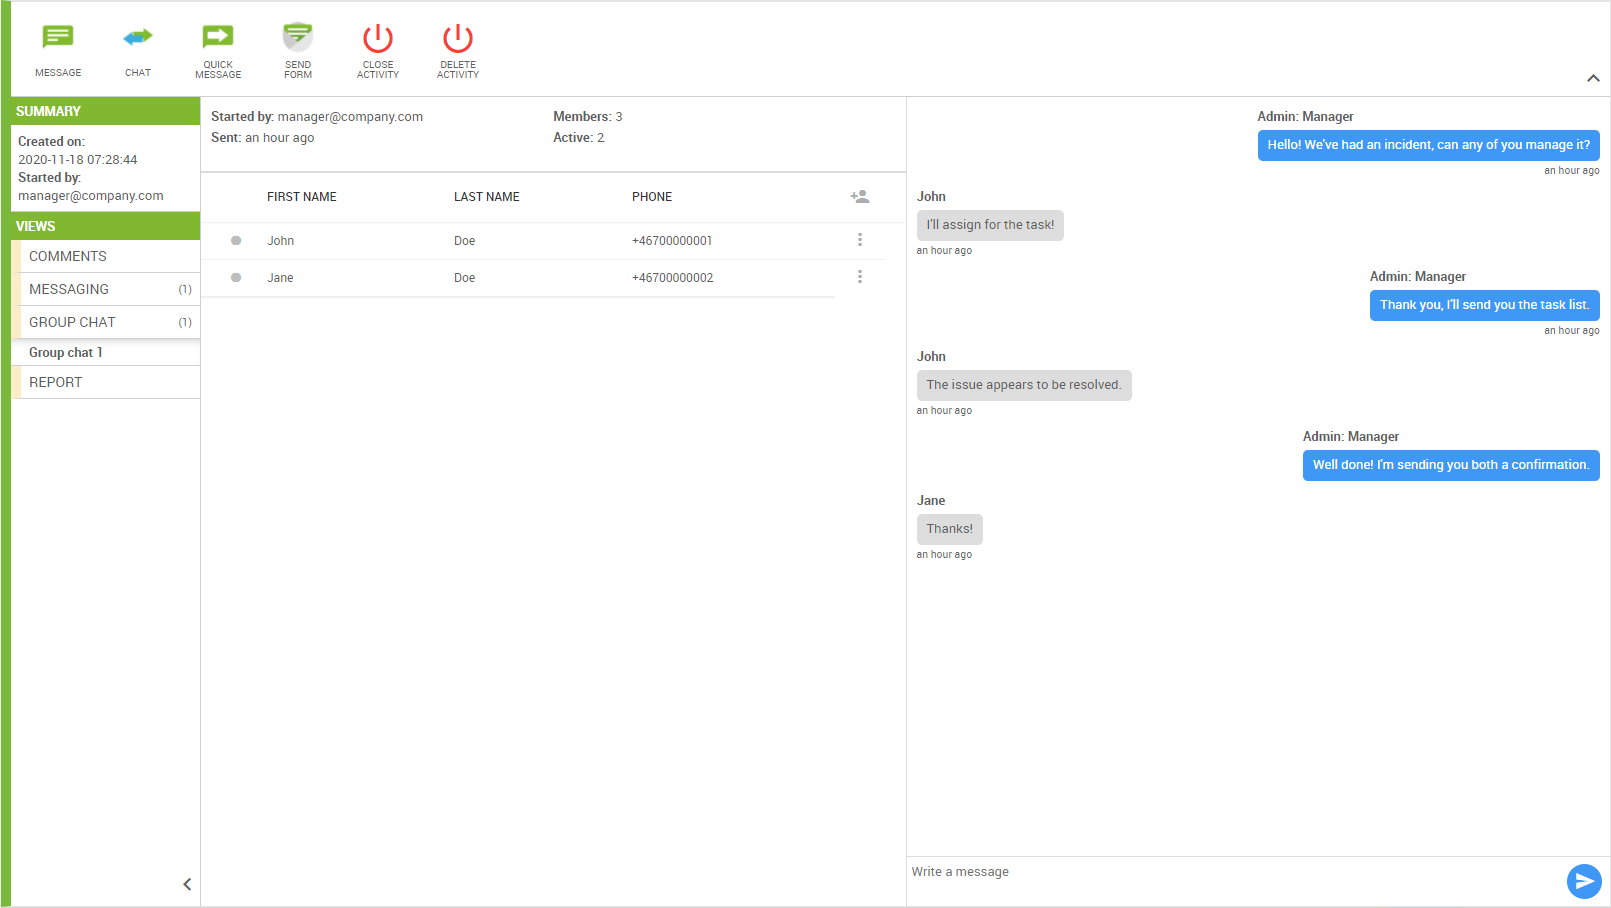1611x908 pixels.
Task: Click the Views section header
Action: point(106,226)
